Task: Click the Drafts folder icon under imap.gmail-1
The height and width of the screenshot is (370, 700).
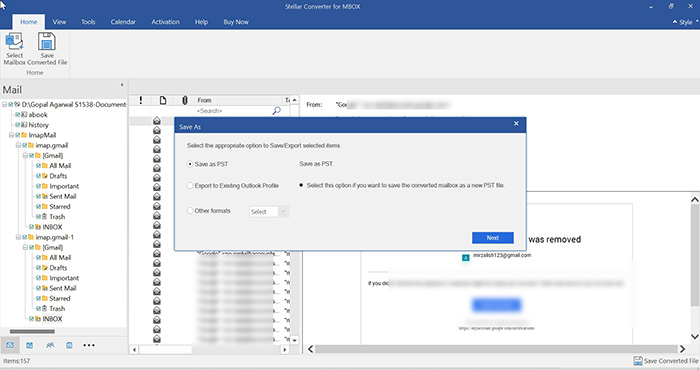Action: point(45,268)
